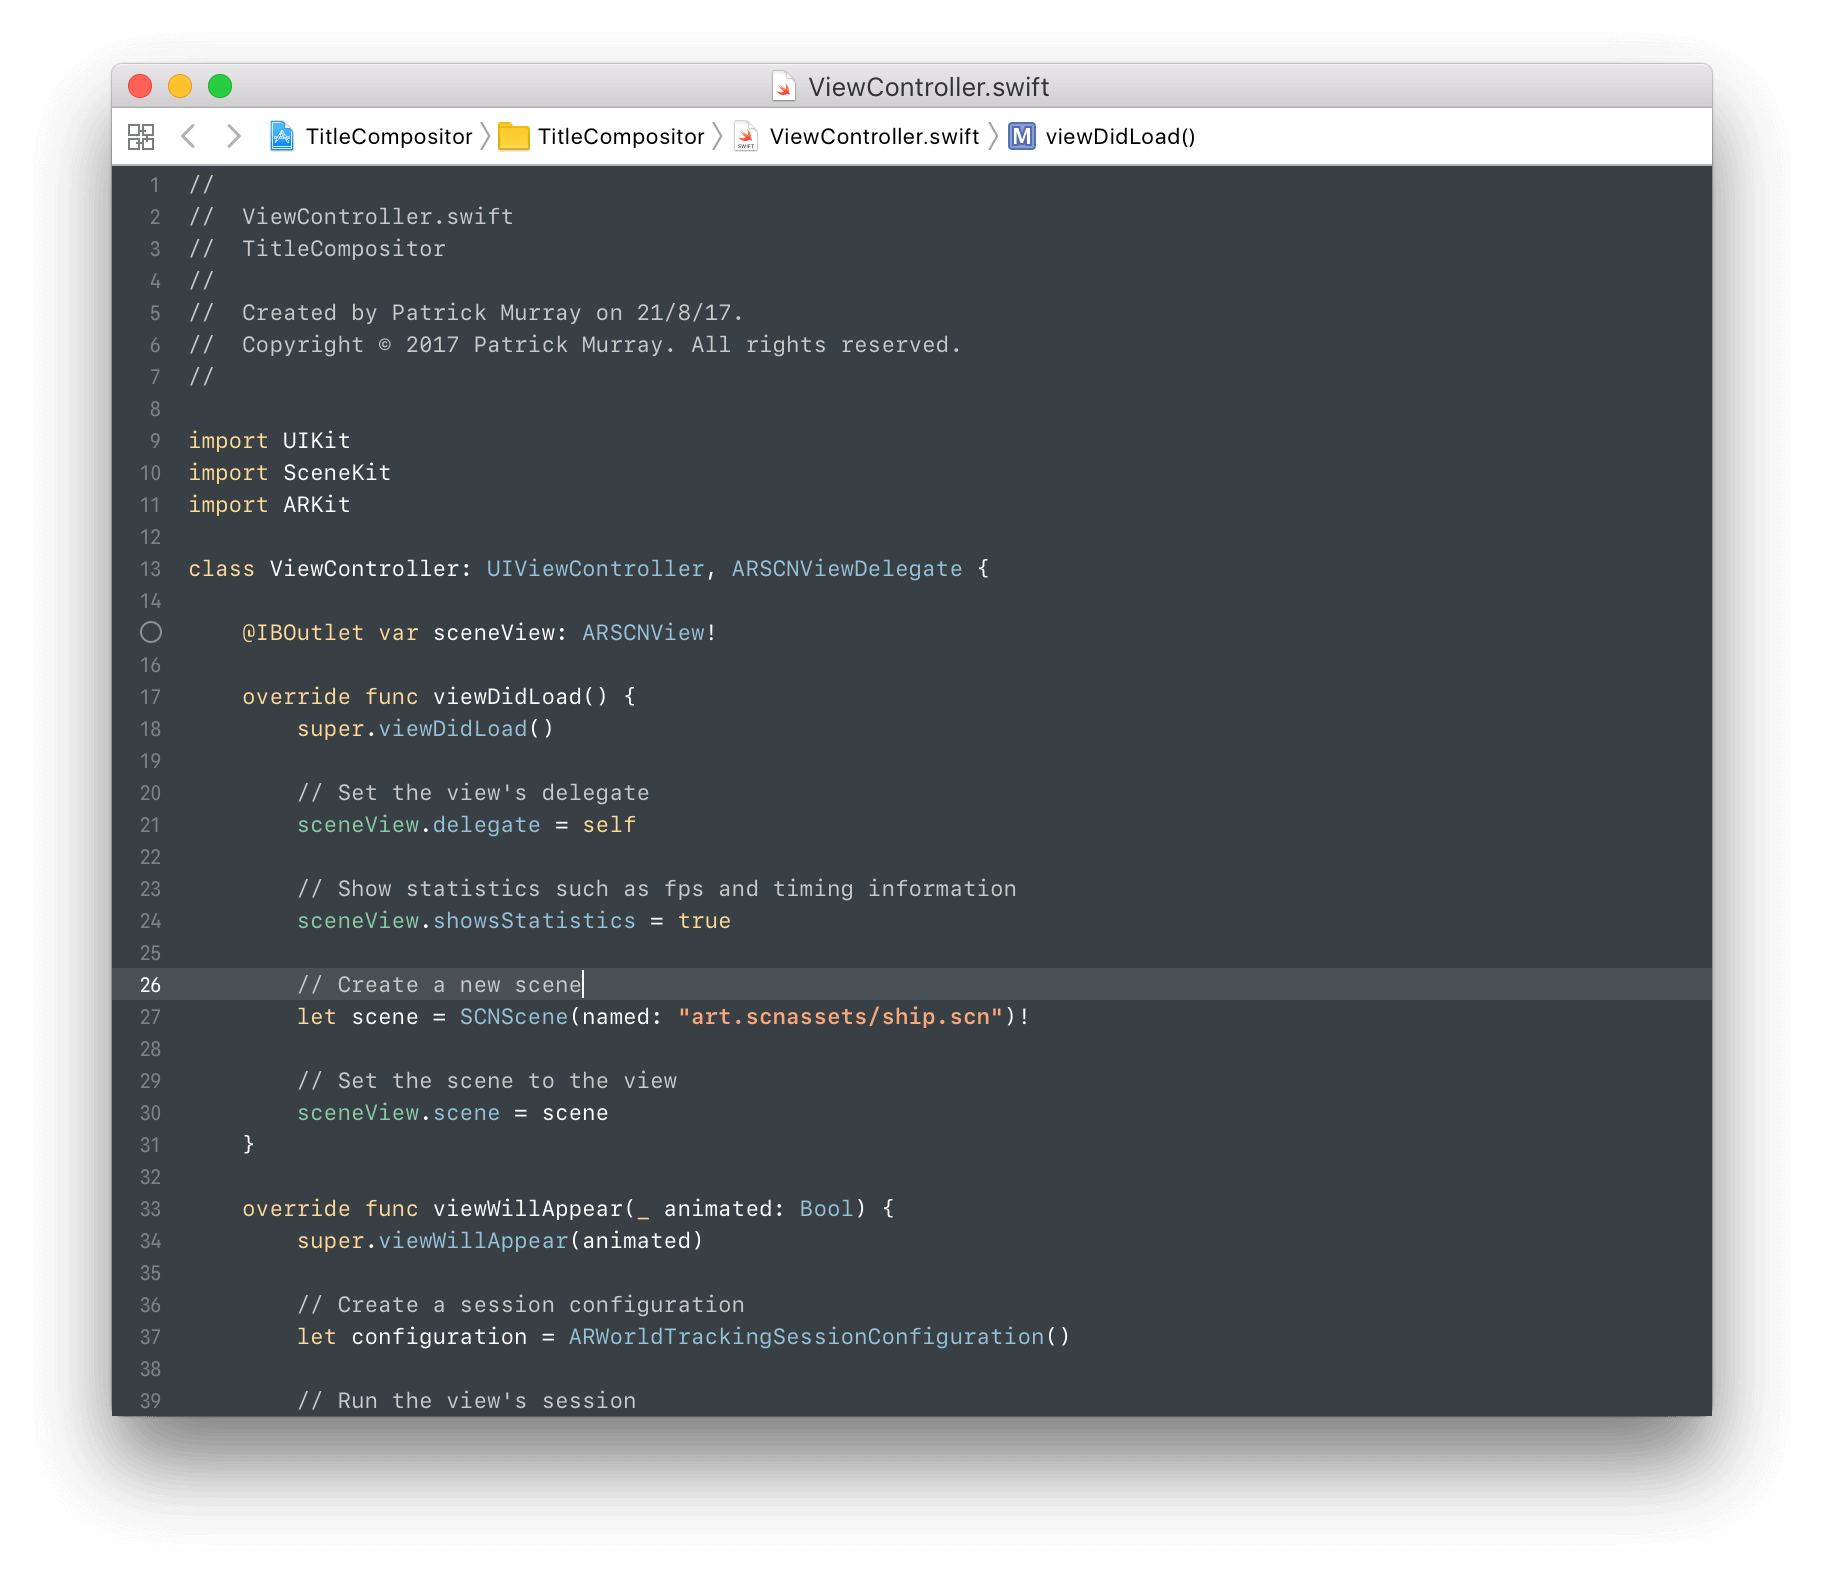The width and height of the screenshot is (1824, 1576).
Task: Click the ViewController.swift window title
Action: click(x=929, y=87)
